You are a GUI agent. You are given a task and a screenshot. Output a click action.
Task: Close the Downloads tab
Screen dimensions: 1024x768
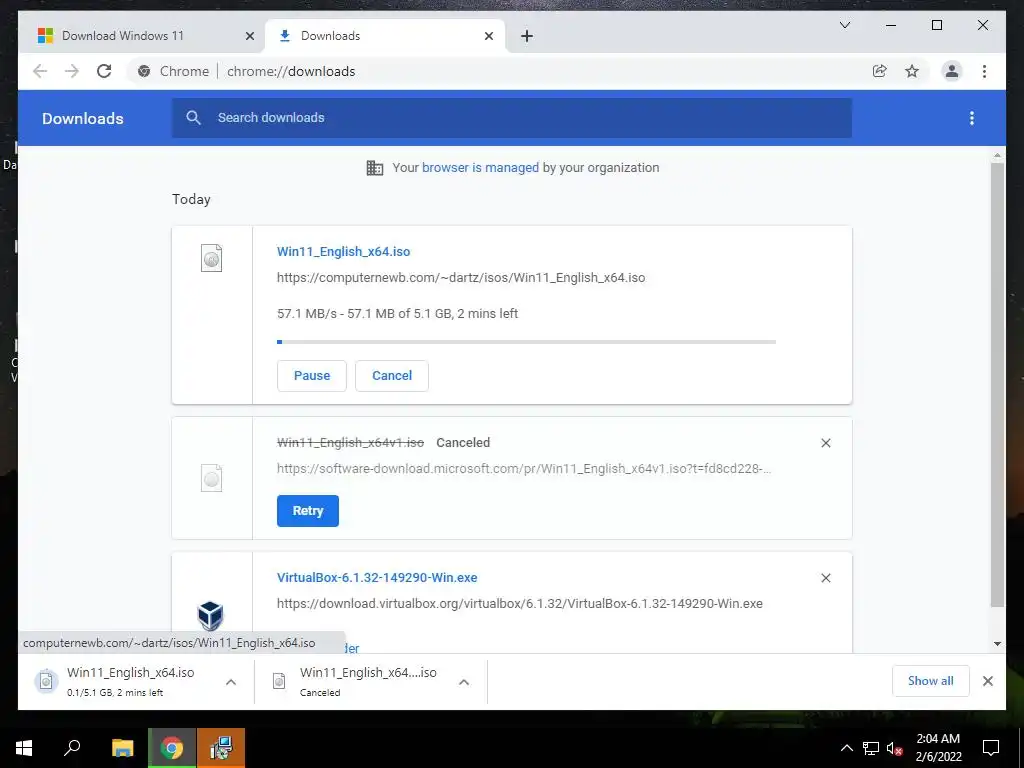[x=488, y=36]
